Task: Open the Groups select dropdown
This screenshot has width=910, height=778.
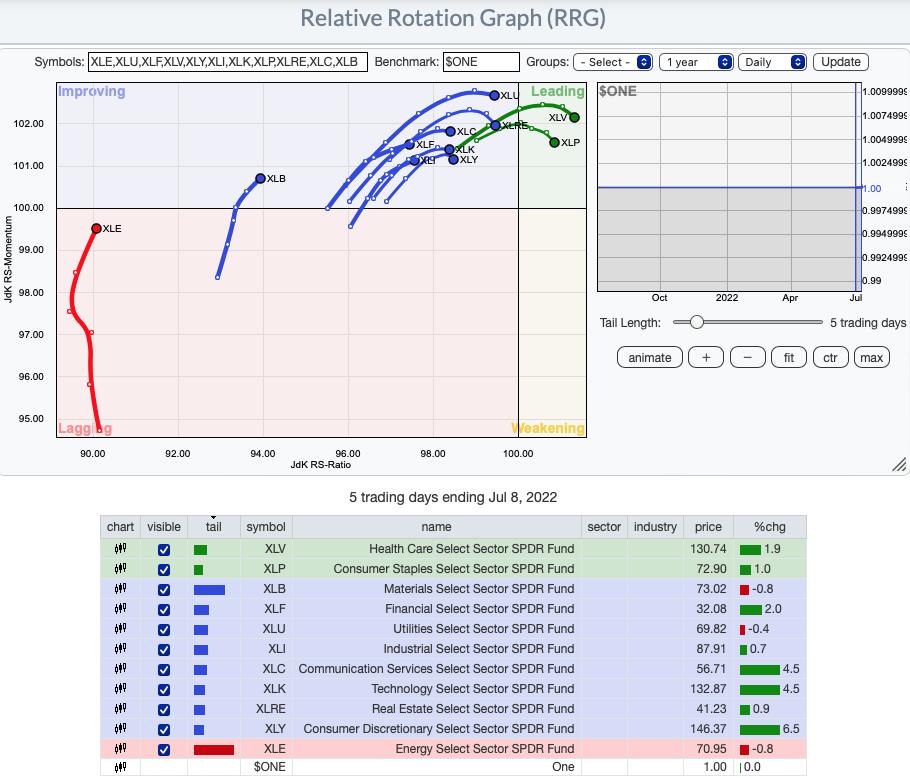Action: coord(613,62)
